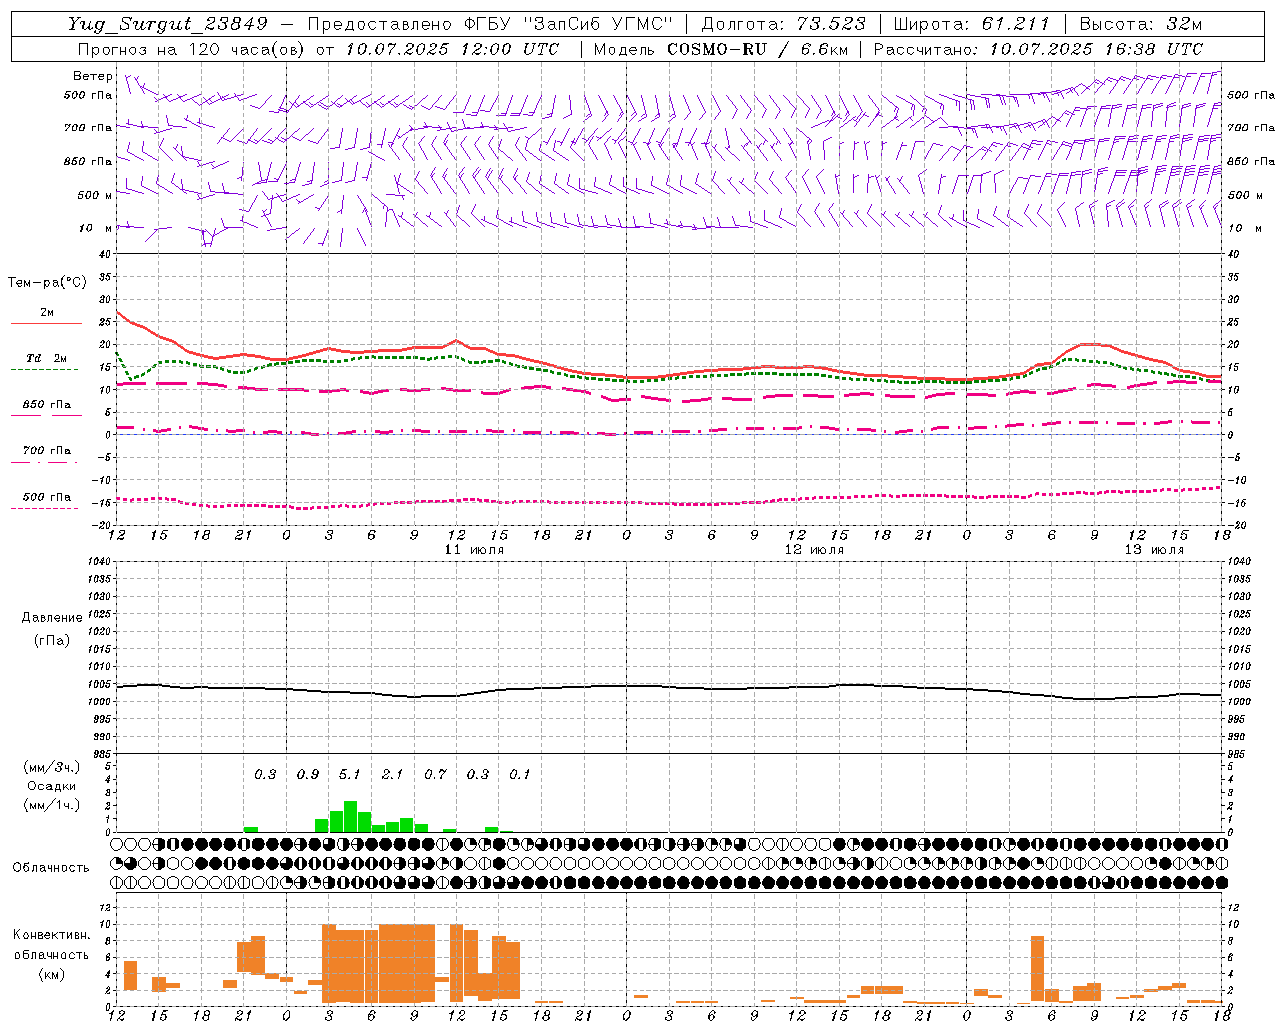The image size is (1280, 1024).
Task: Click the elevation label 'Высота: 32м'
Action: (1141, 24)
